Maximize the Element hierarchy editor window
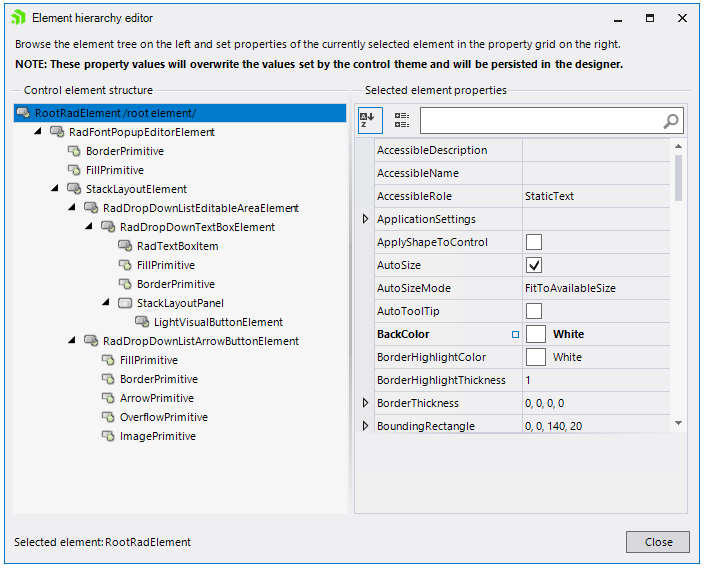Viewport: 705px width, 569px height. point(650,18)
